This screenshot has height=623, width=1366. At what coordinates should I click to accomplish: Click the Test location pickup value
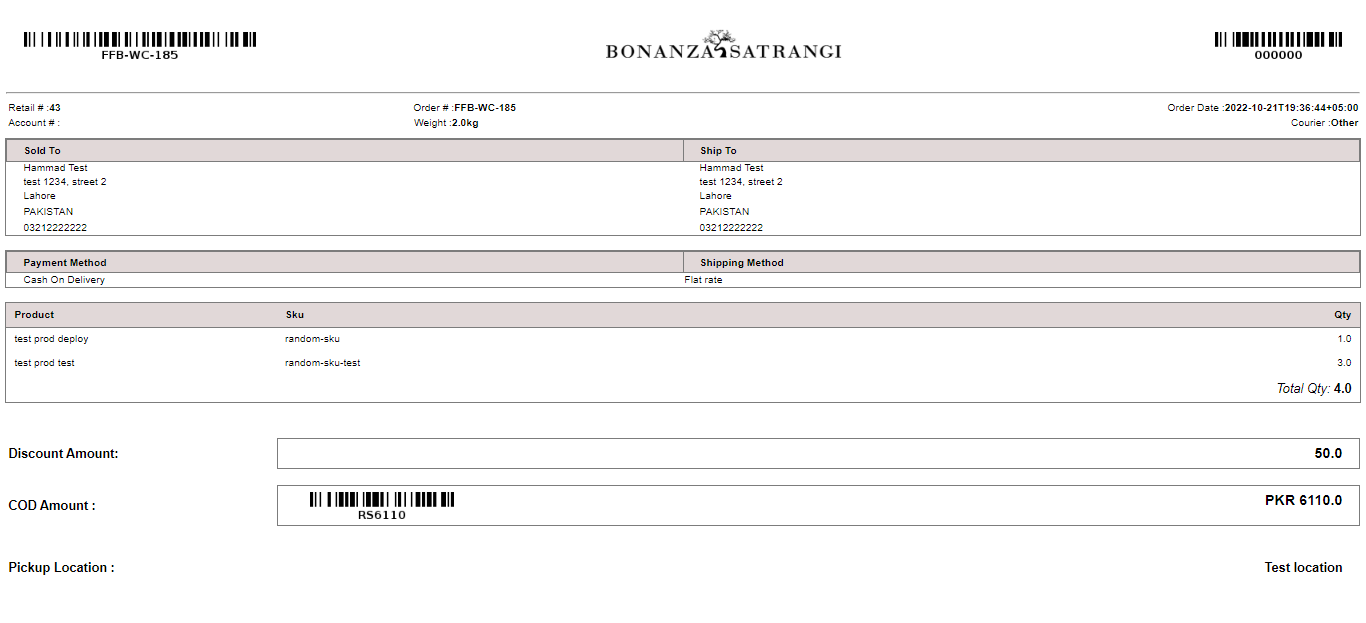pyautogui.click(x=1303, y=568)
